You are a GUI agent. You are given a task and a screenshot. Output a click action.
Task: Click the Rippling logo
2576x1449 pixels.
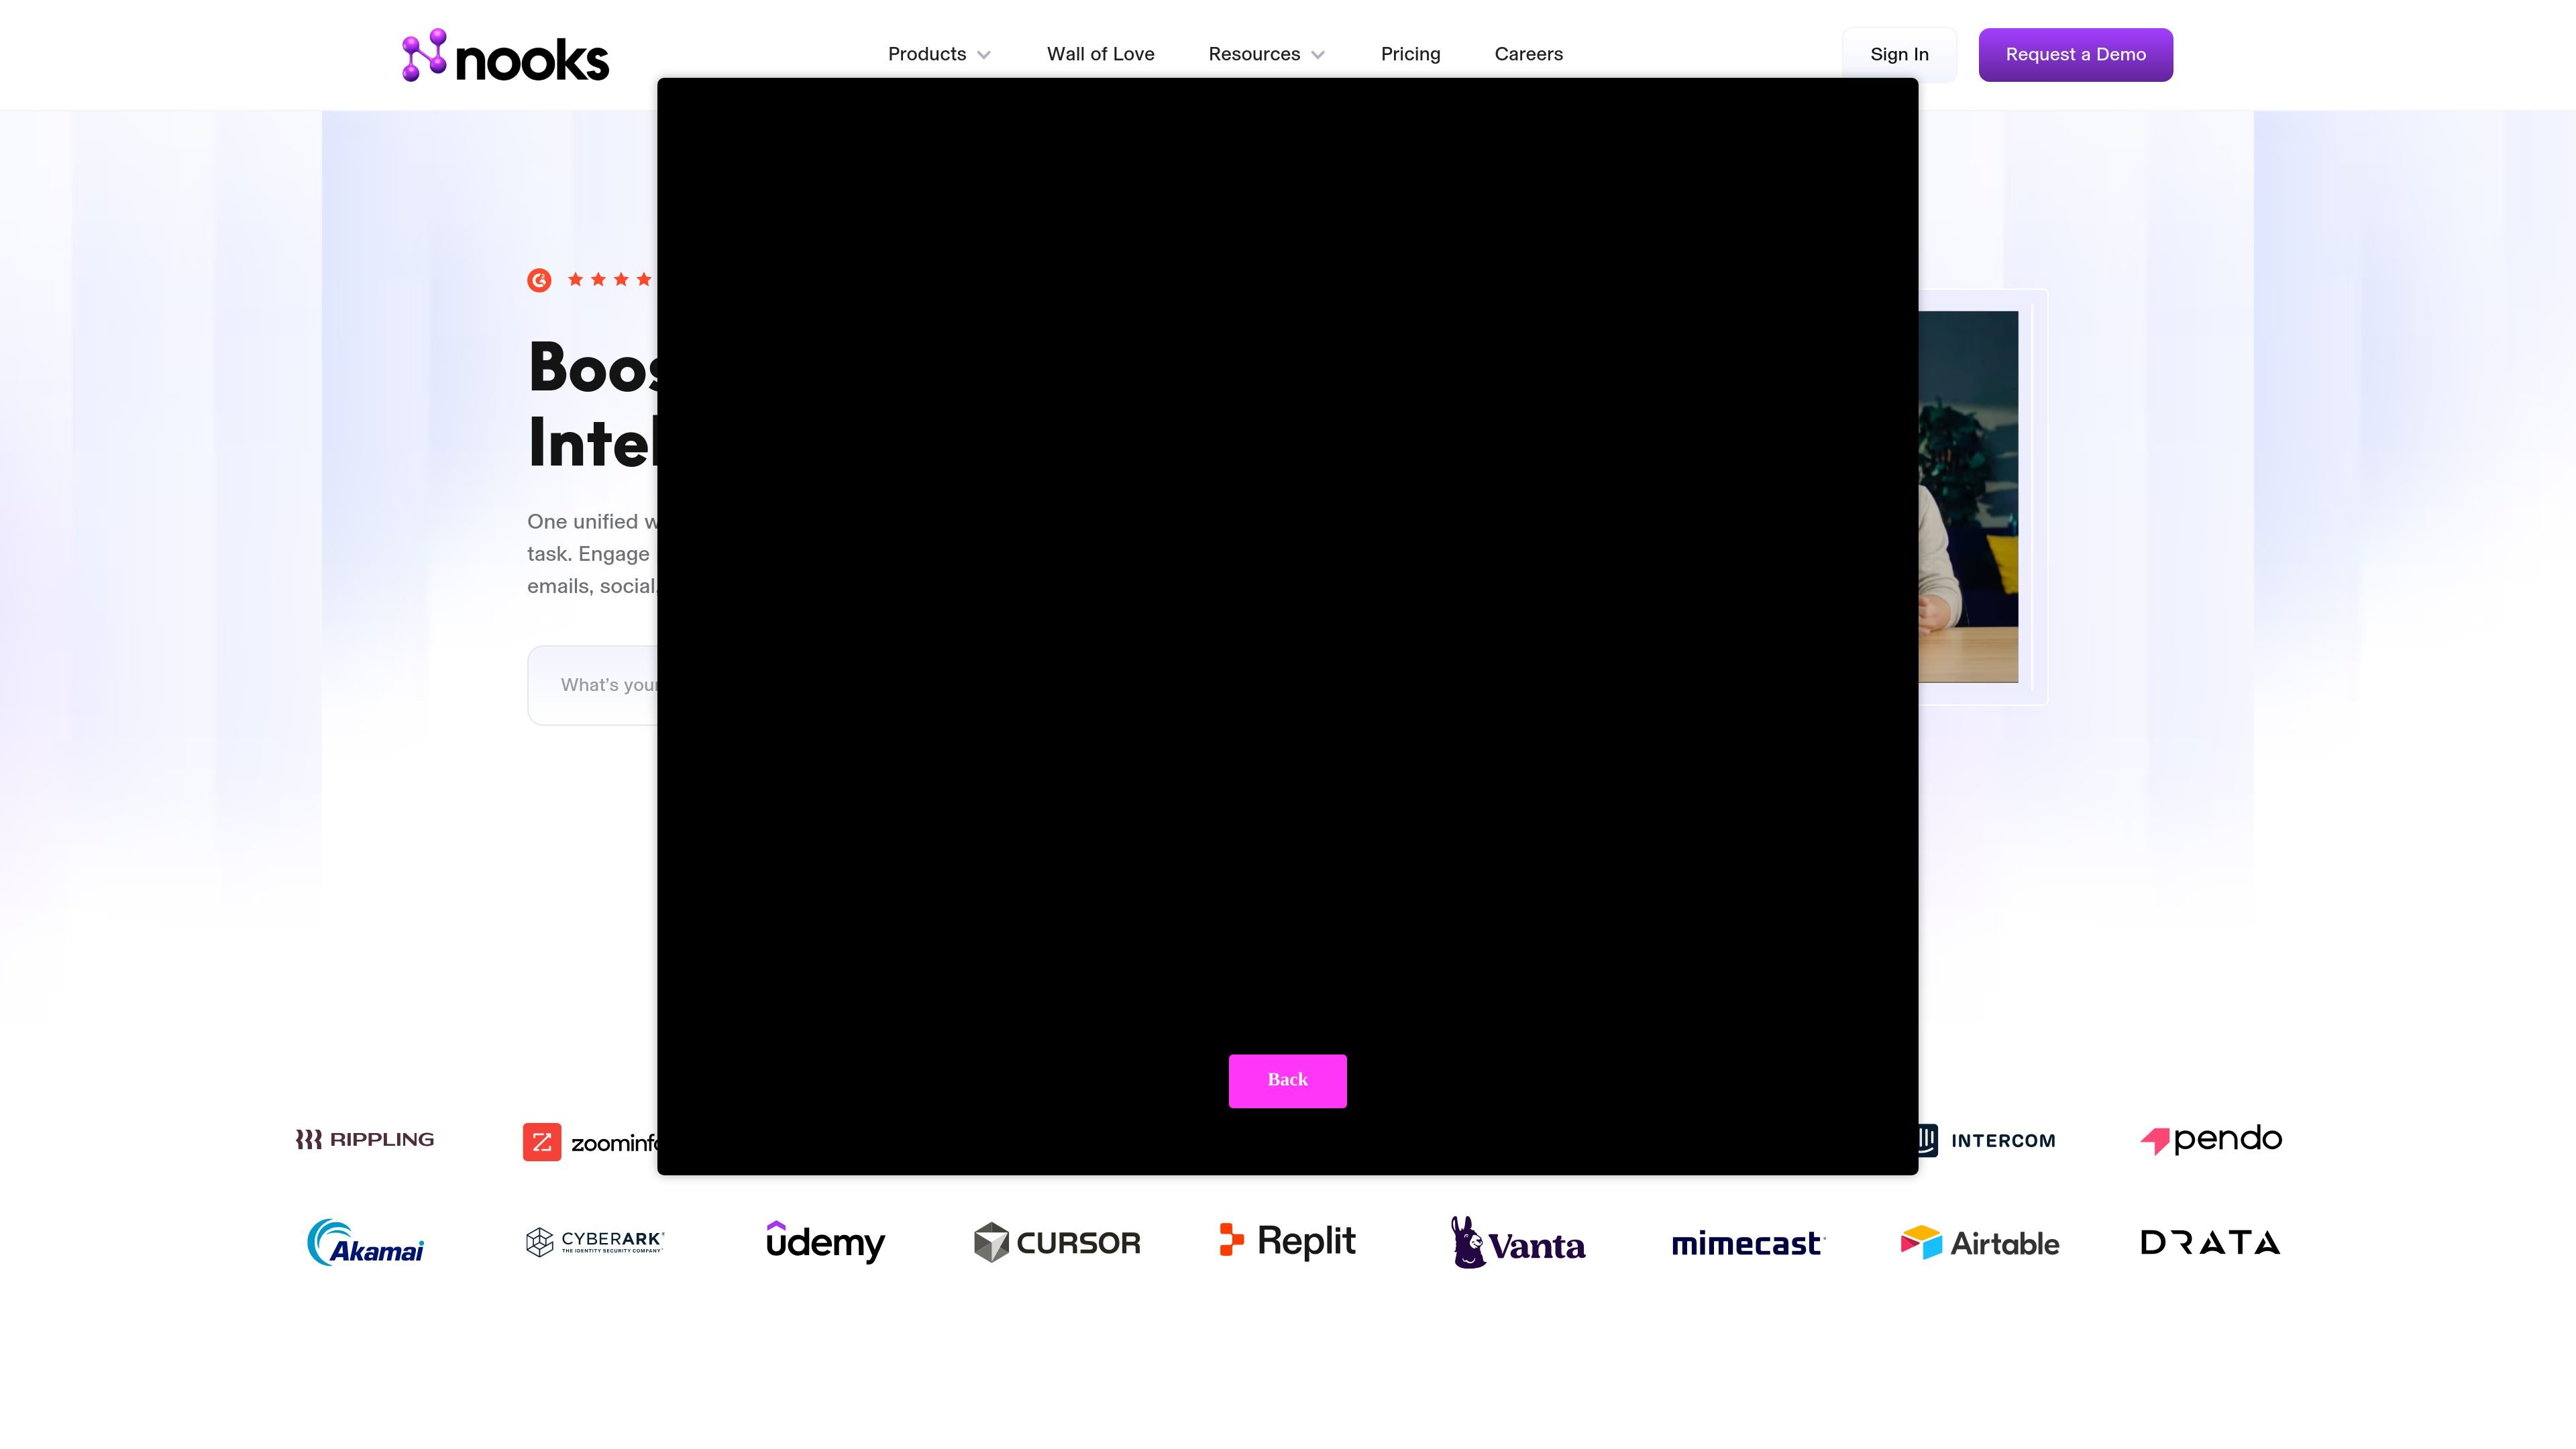365,1139
